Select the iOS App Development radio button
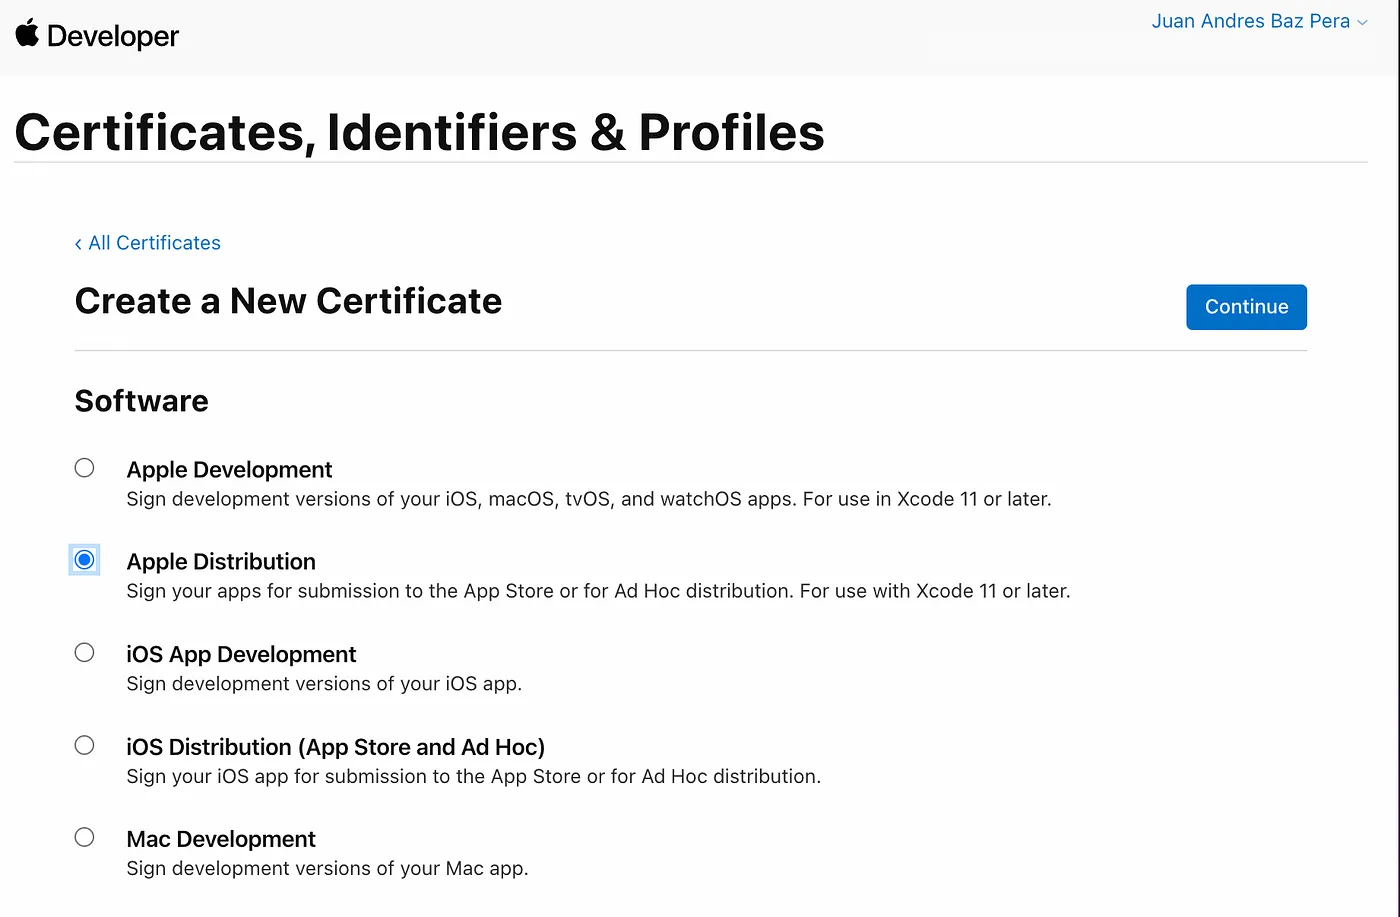The image size is (1400, 917). 85,653
